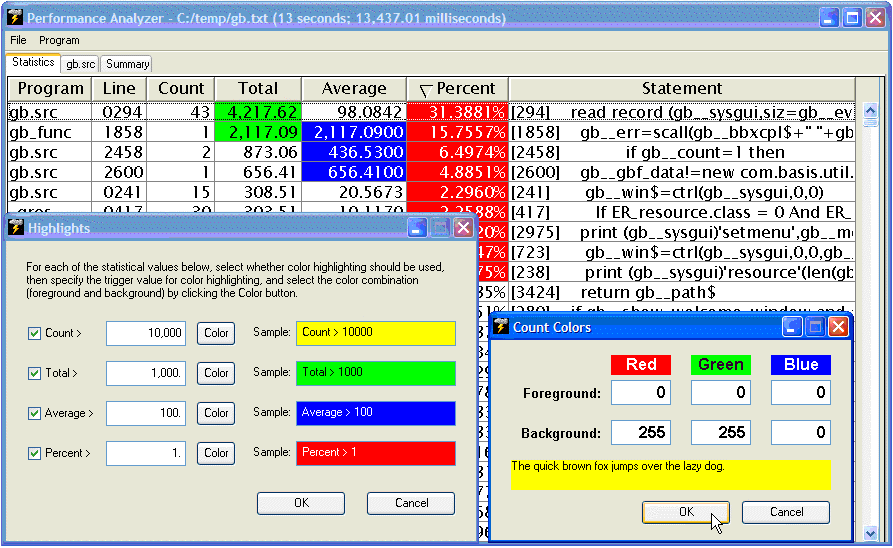This screenshot has height=548, width=893.
Task: Switch to the gb.src tab
Action: 80,64
